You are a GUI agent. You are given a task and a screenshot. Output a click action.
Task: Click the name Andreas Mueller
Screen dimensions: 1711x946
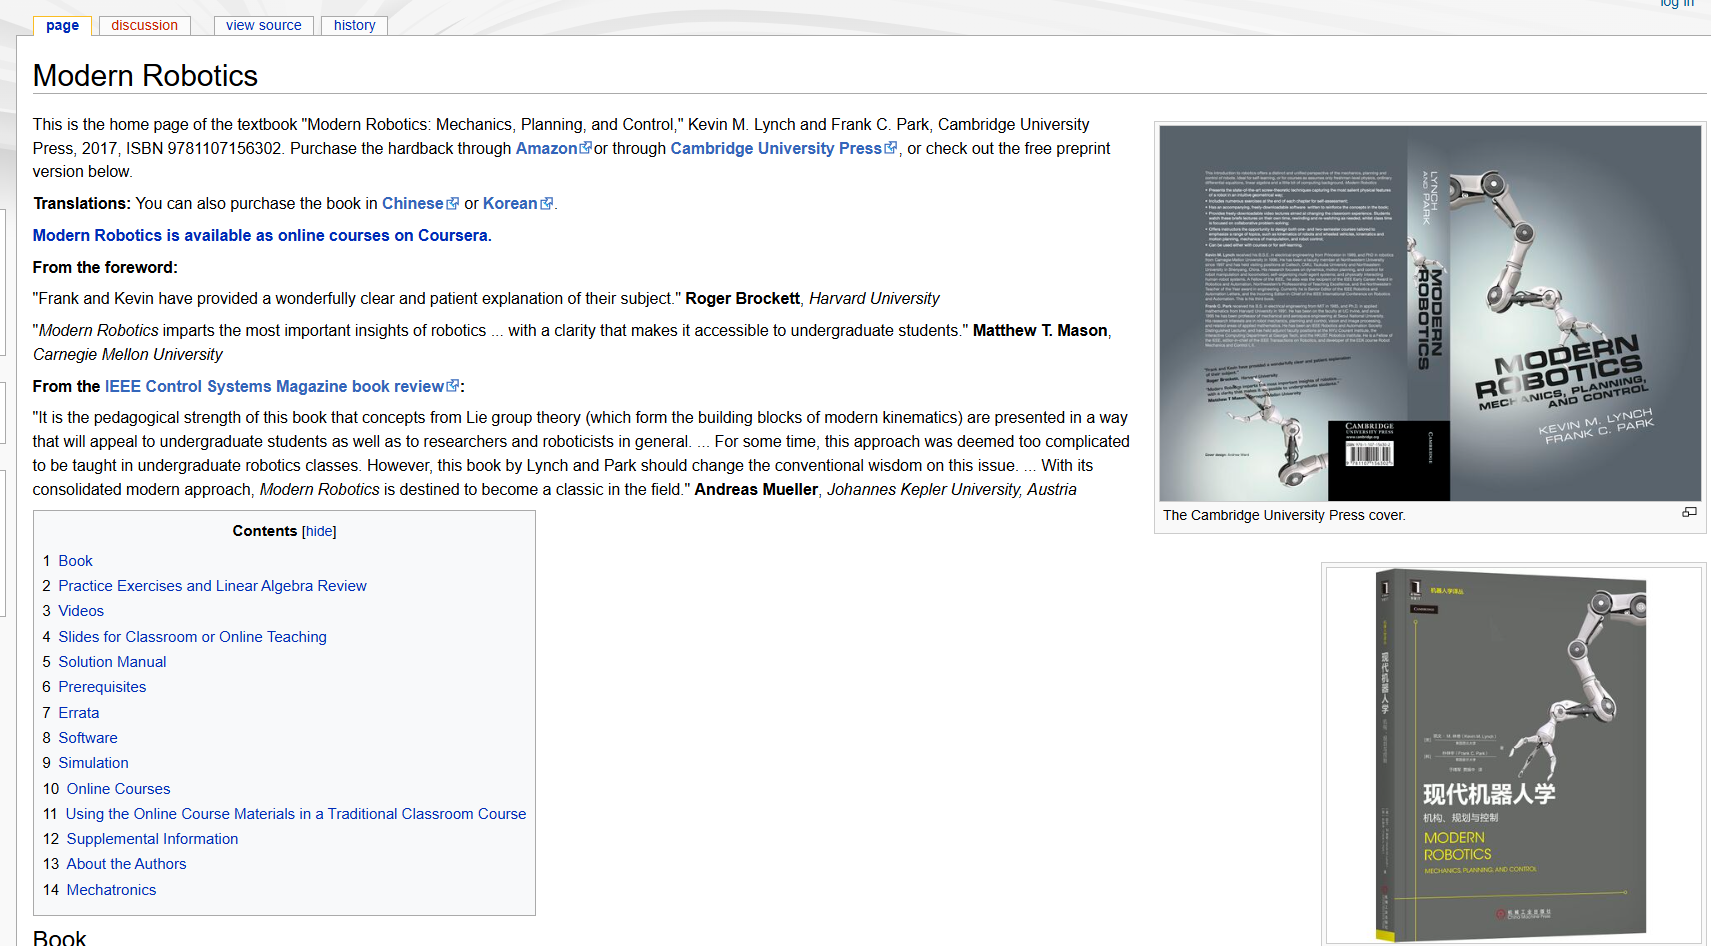coord(756,490)
